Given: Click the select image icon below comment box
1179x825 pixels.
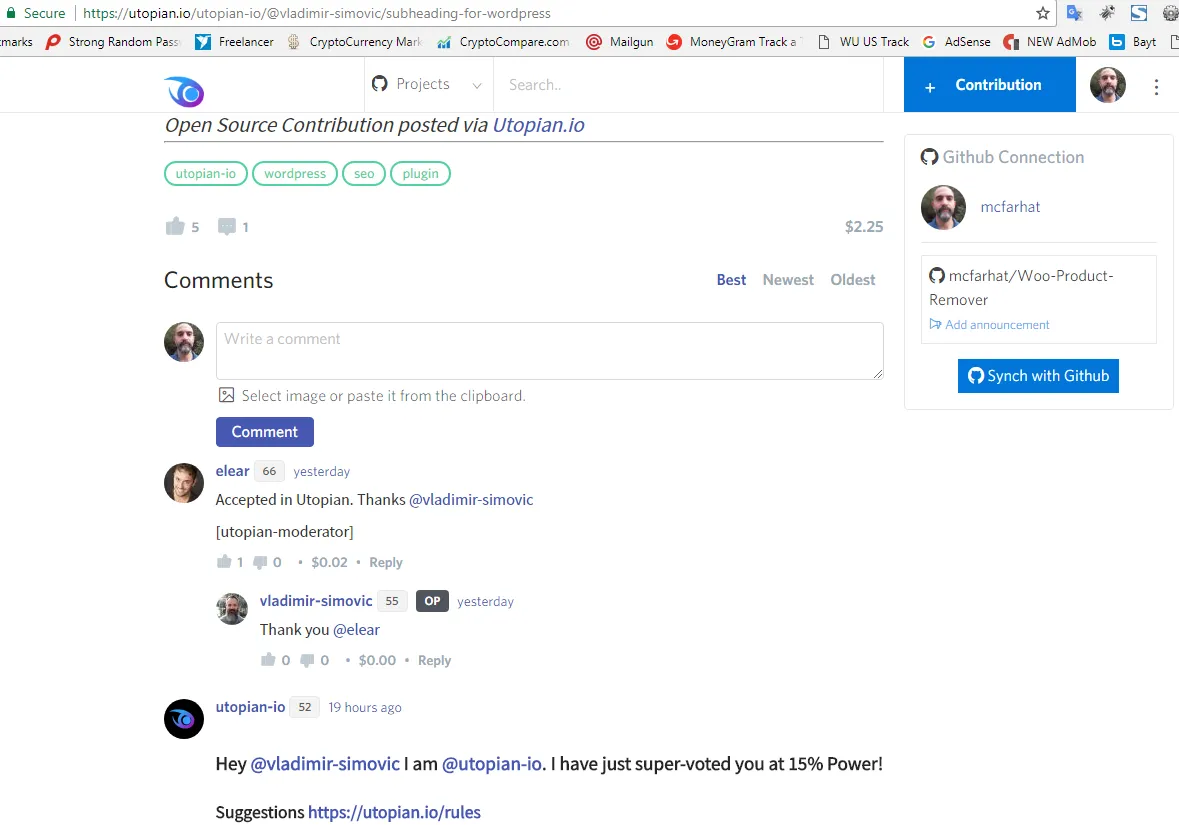Looking at the screenshot, I should pyautogui.click(x=226, y=395).
